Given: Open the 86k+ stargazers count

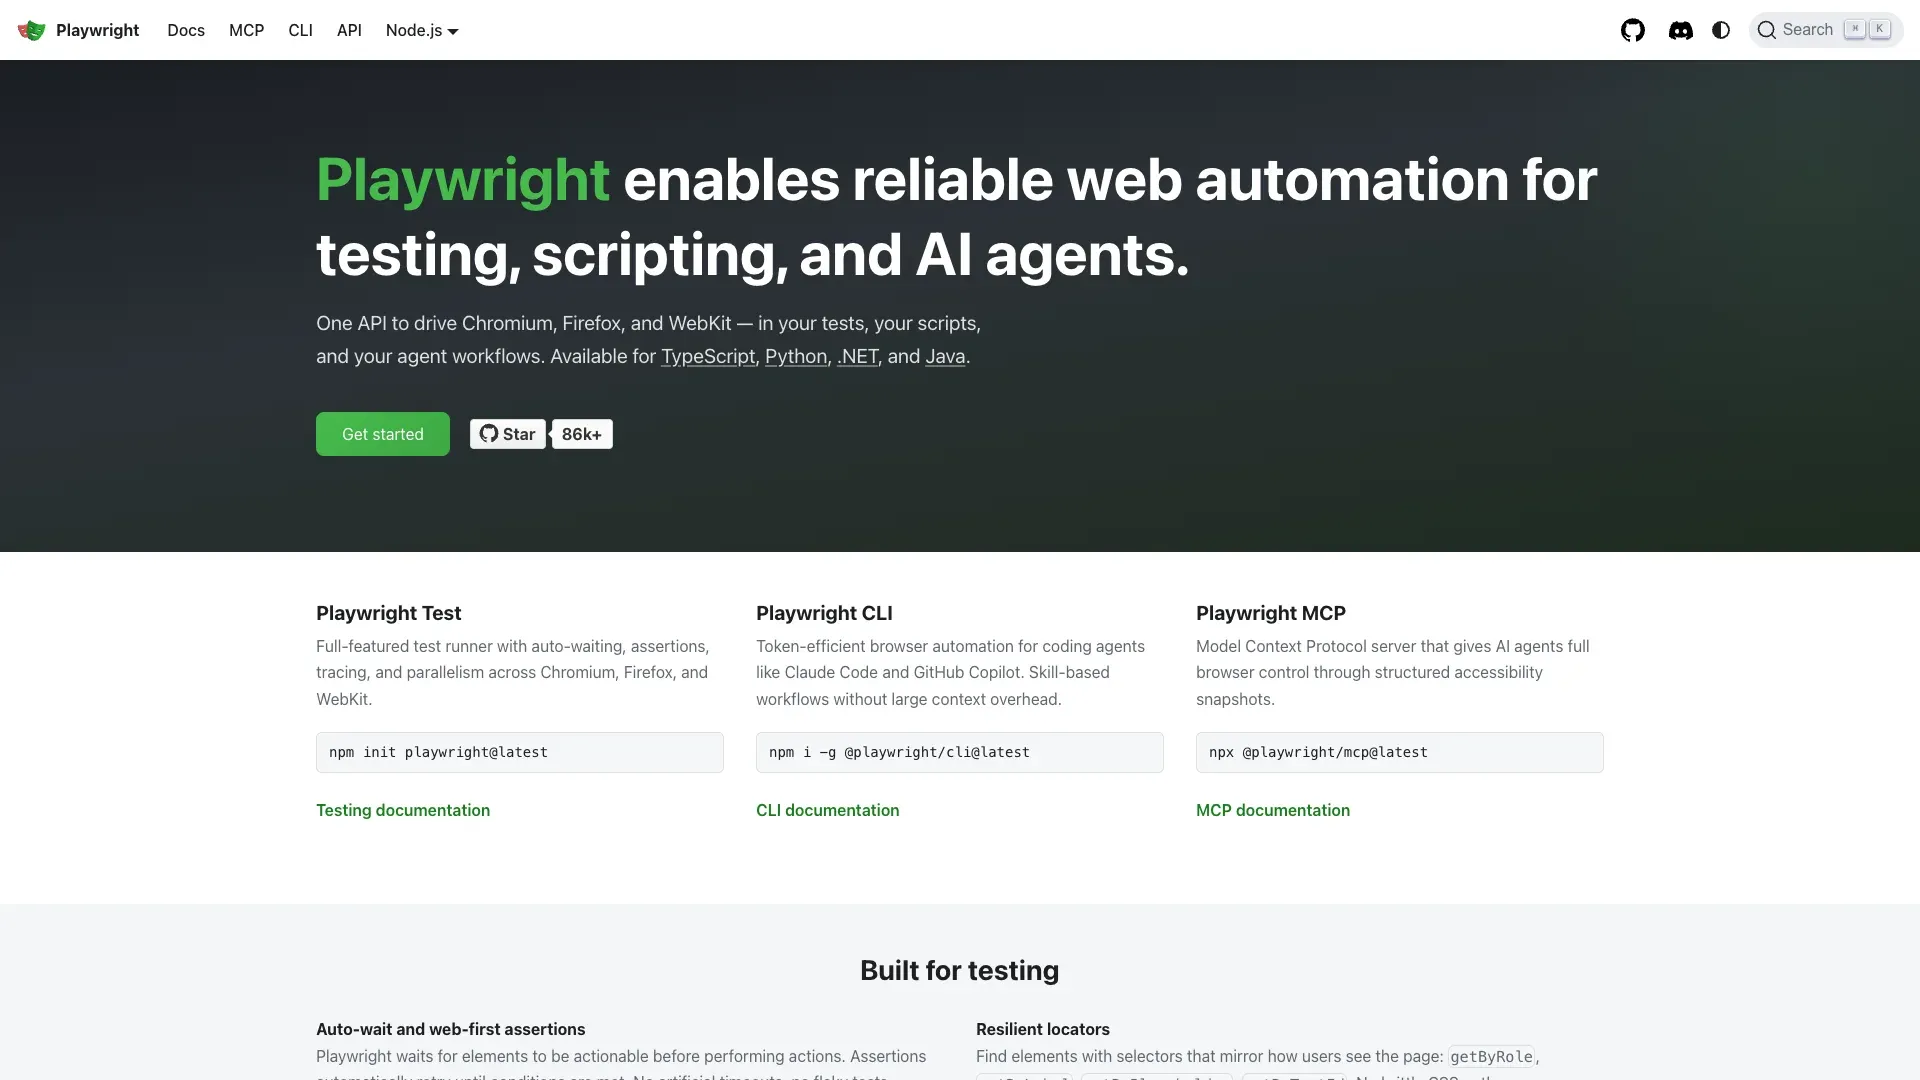Looking at the screenshot, I should [582, 434].
